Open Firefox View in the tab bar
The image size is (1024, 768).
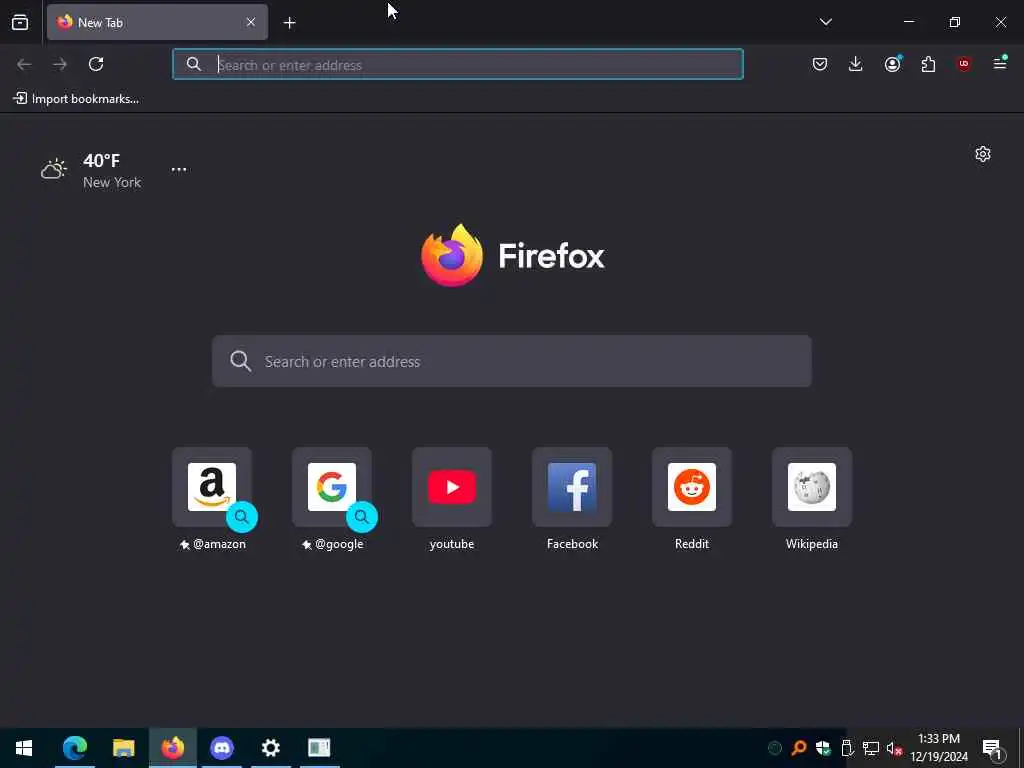point(20,22)
